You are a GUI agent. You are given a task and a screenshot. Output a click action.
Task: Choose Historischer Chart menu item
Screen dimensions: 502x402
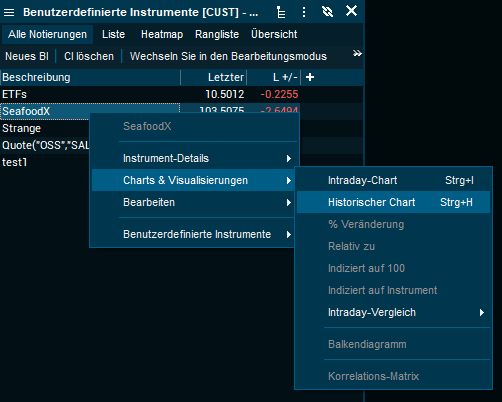[393, 202]
